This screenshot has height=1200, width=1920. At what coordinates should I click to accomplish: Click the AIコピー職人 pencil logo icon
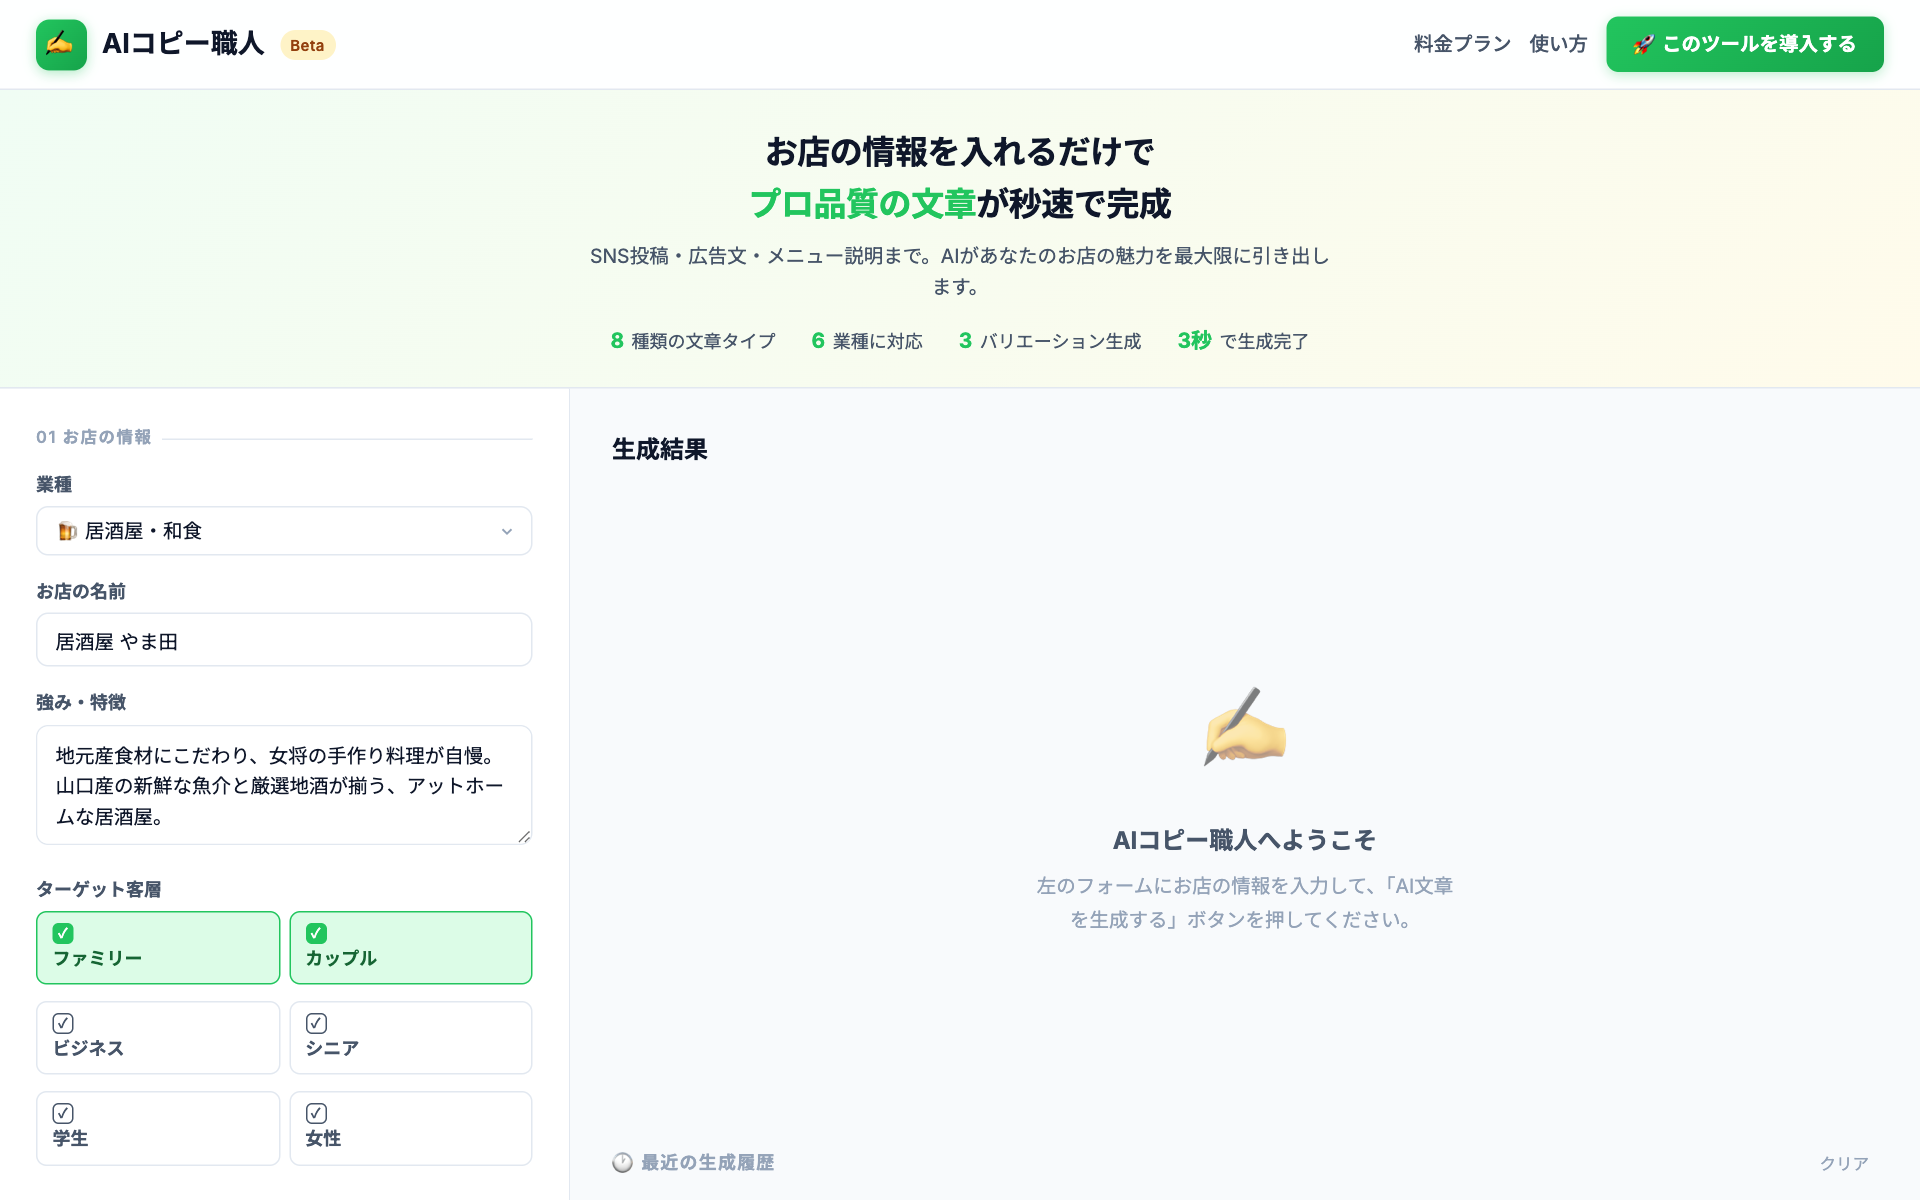pyautogui.click(x=61, y=44)
